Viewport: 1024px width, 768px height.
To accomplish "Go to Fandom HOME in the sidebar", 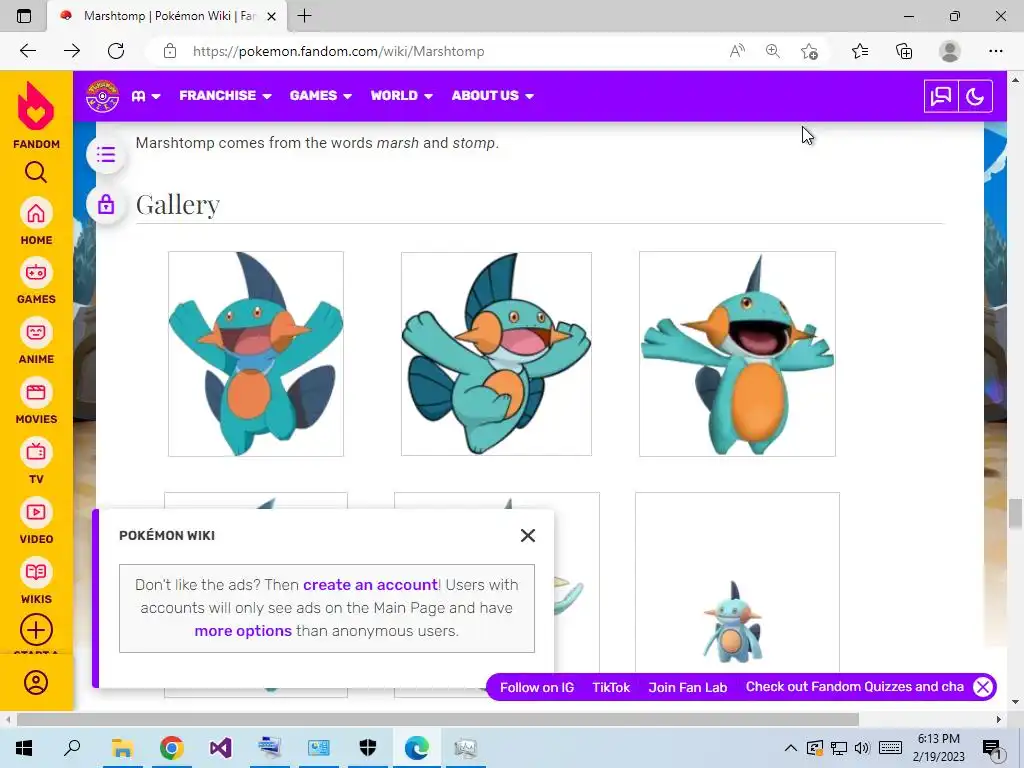I will tap(36, 221).
